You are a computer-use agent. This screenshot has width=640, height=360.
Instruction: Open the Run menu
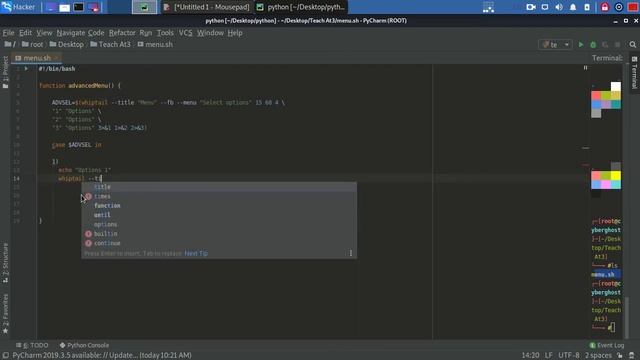(145, 33)
